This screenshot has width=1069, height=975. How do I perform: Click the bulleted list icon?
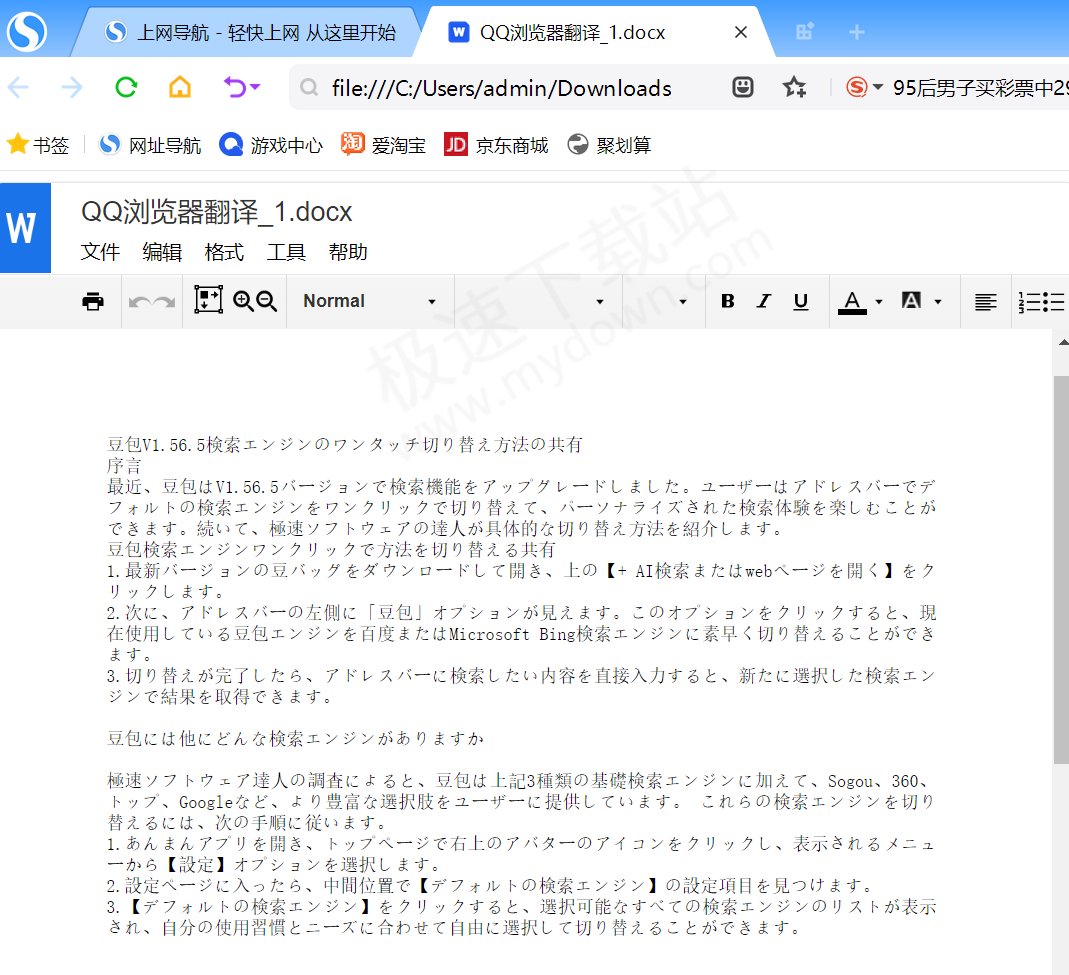(x=1057, y=302)
